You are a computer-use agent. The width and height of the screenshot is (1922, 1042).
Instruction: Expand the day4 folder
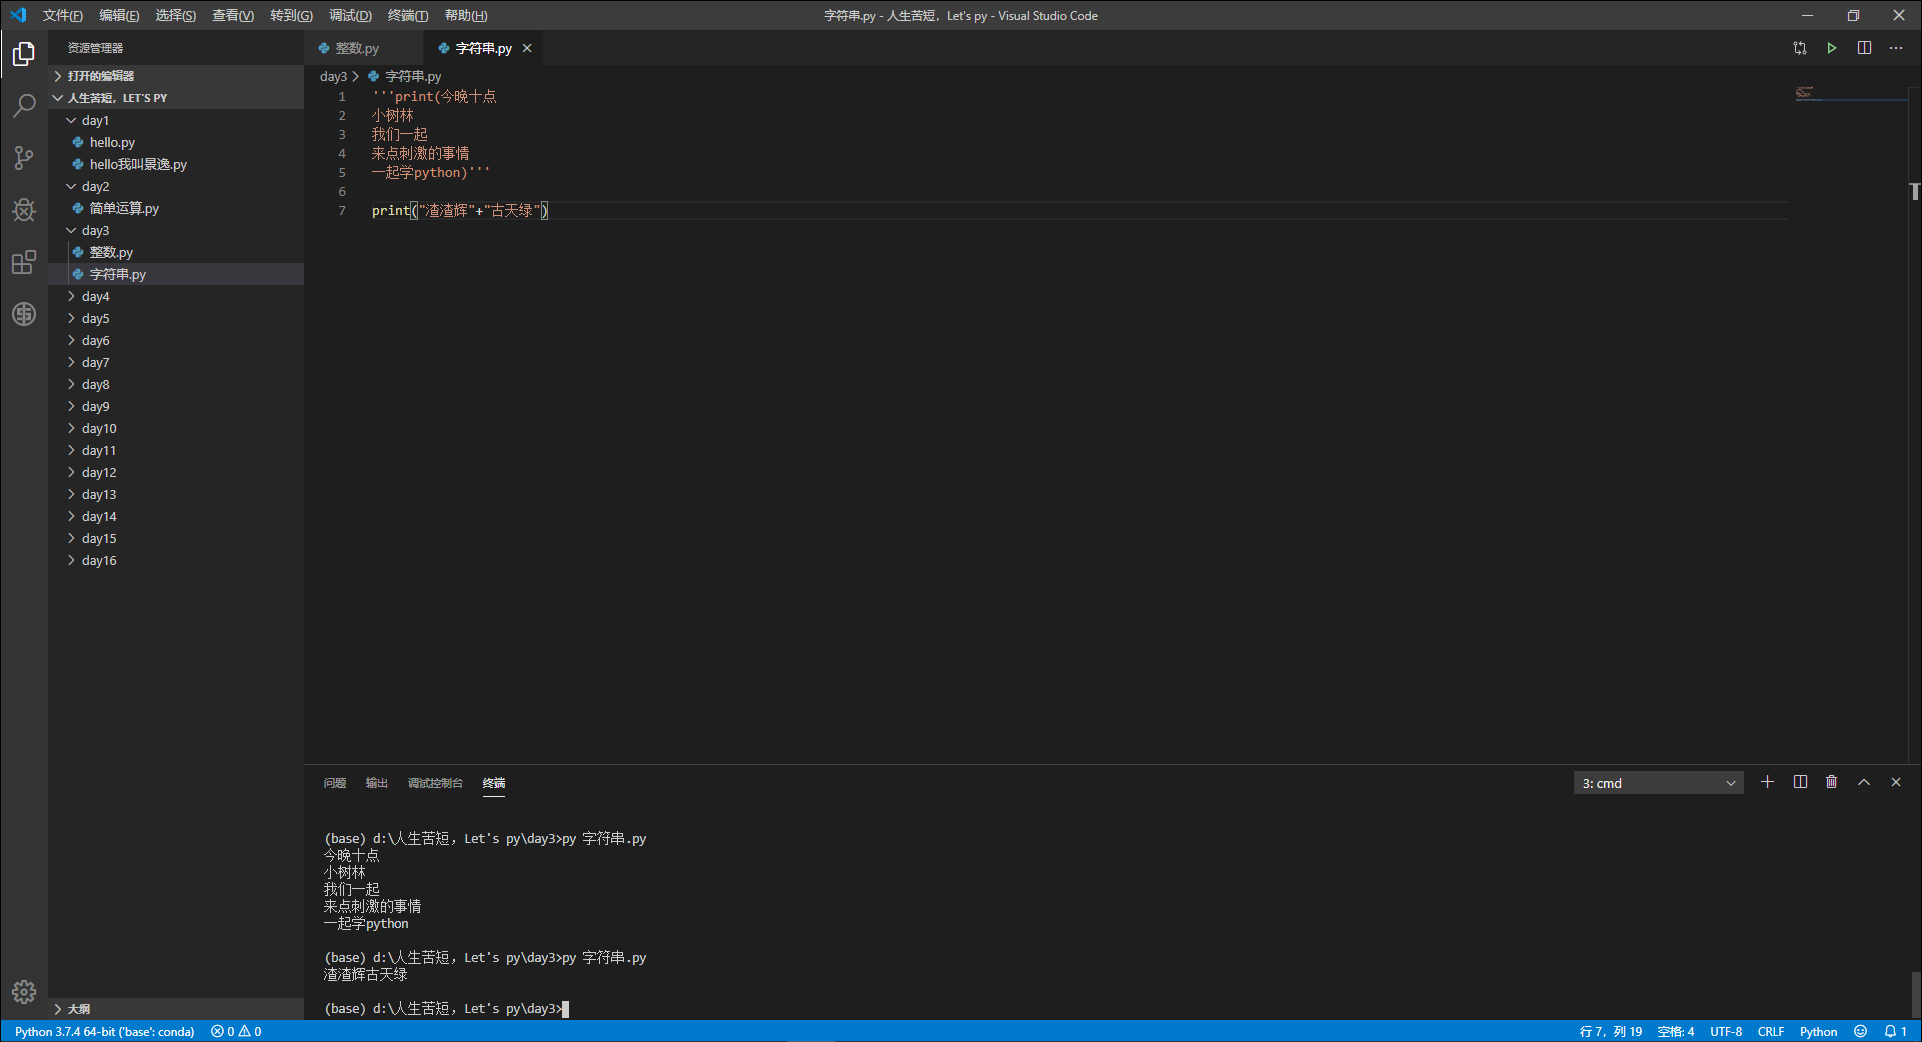pyautogui.click(x=175, y=296)
